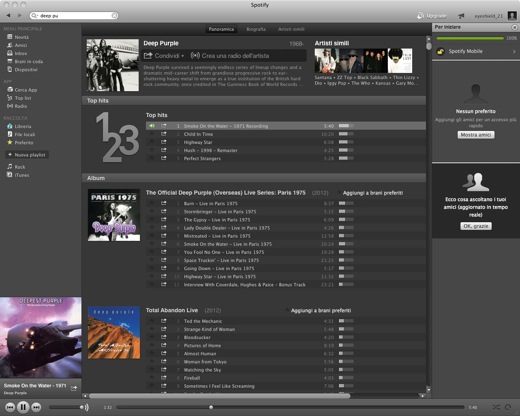Skip to the next track
520x416 pixels.
(36, 407)
